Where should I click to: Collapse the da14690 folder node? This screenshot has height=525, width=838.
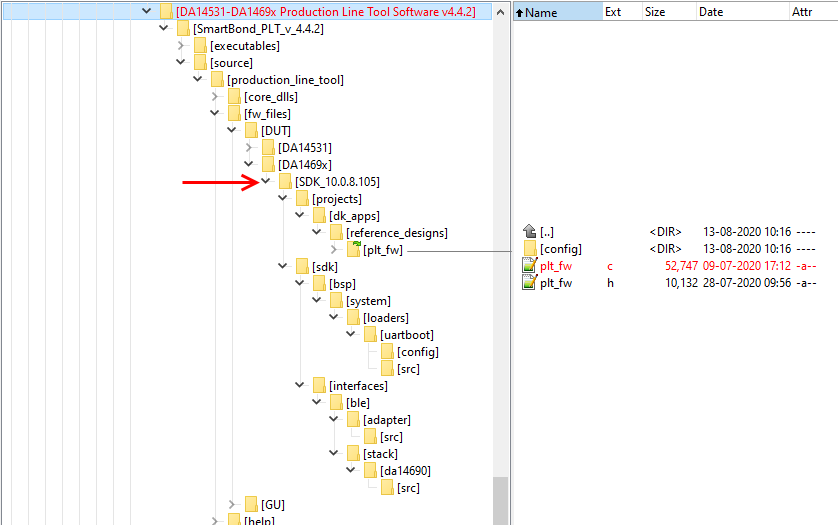click(352, 470)
